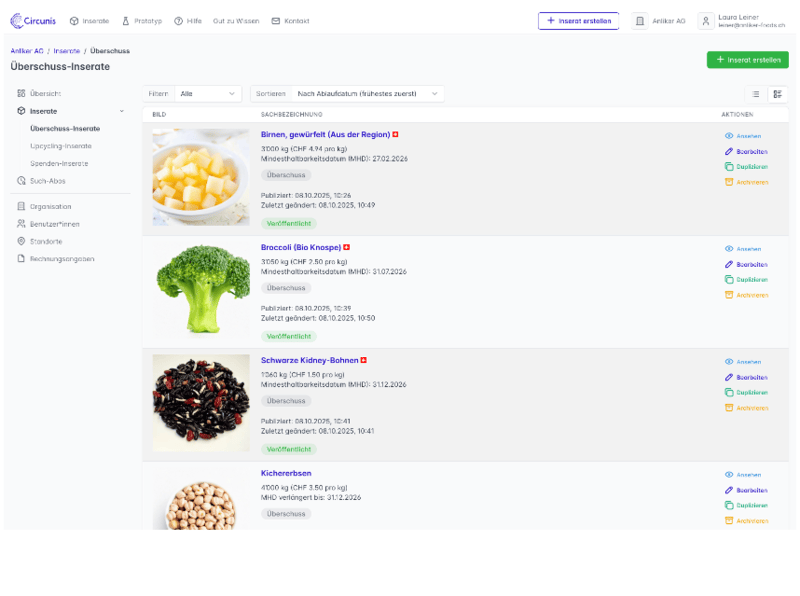Open the Kontakt item in top navigation
The image size is (800, 596).
290,20
